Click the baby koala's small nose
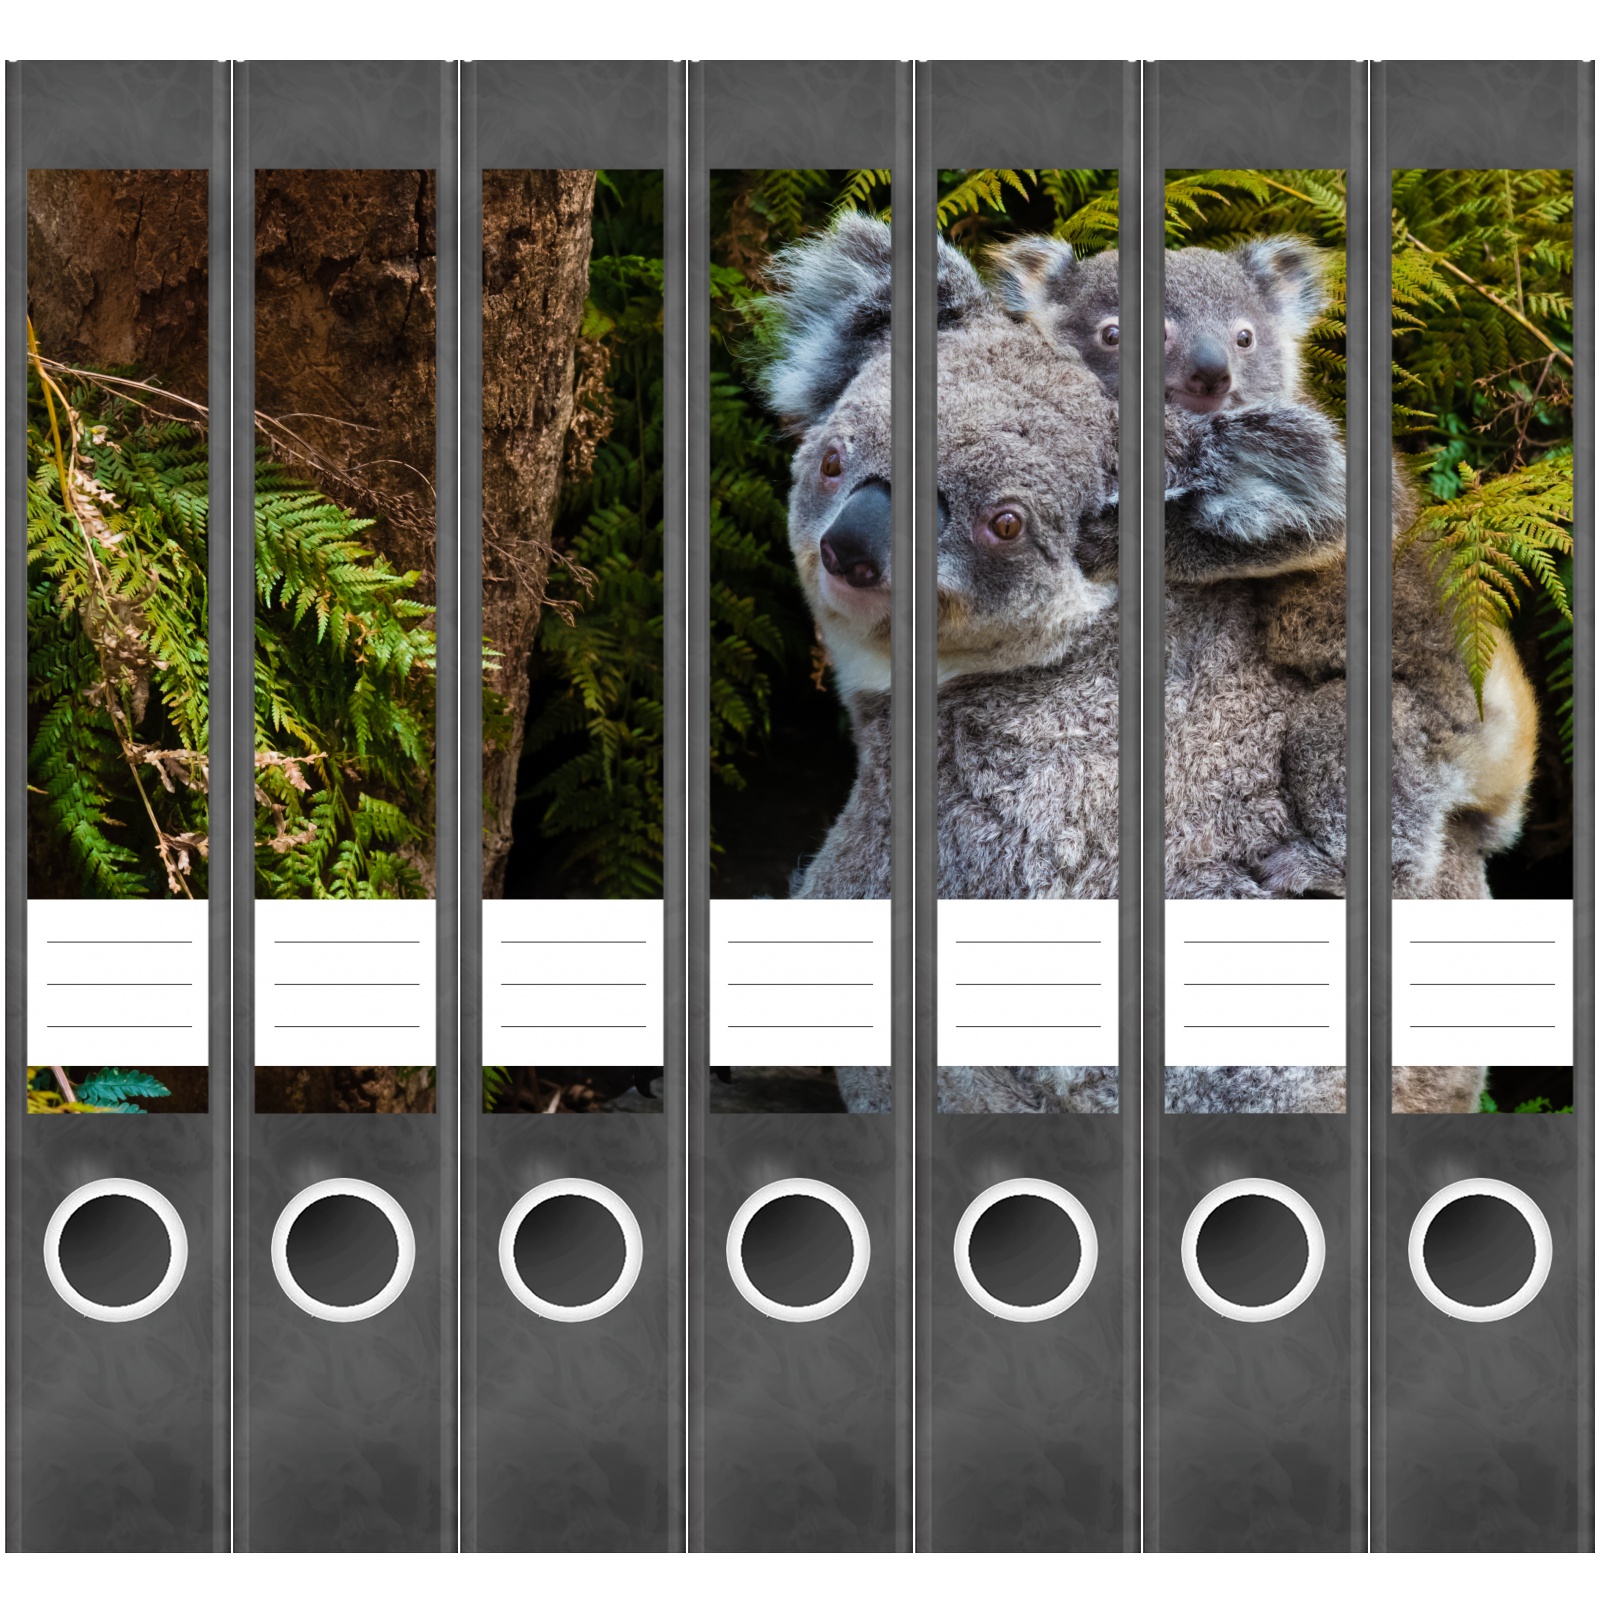Viewport: 1600px width, 1600px height. point(1207,366)
